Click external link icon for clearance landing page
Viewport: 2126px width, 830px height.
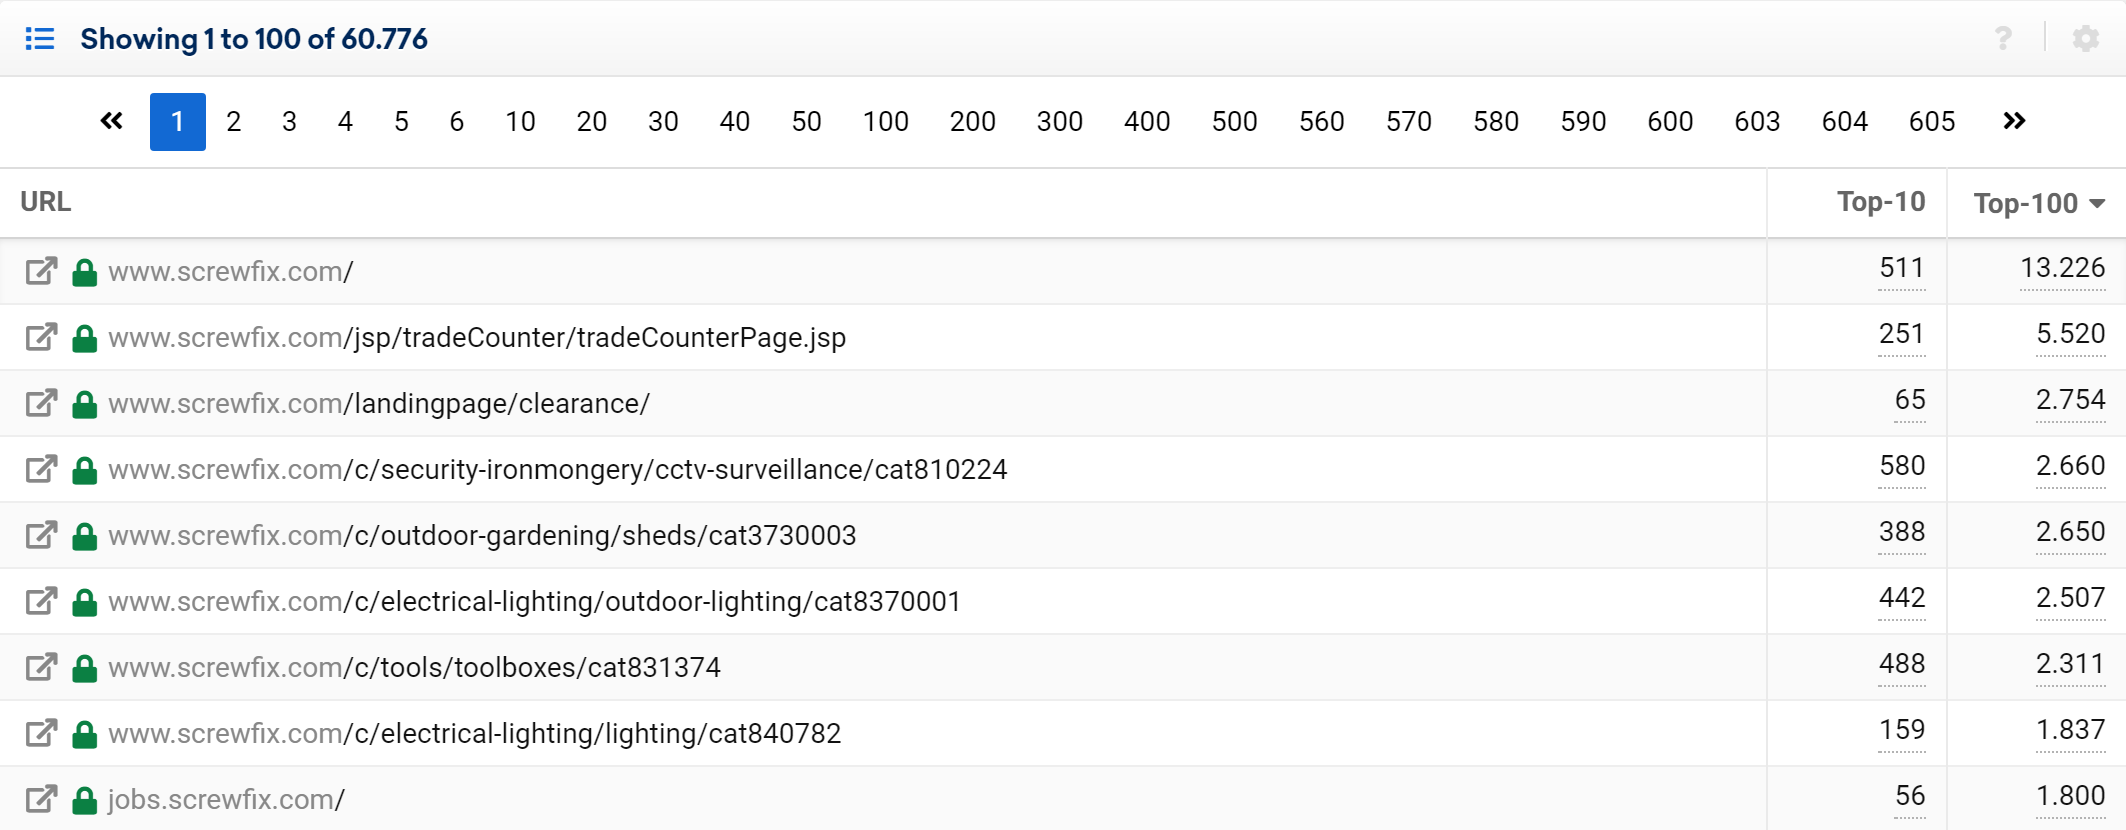point(41,403)
